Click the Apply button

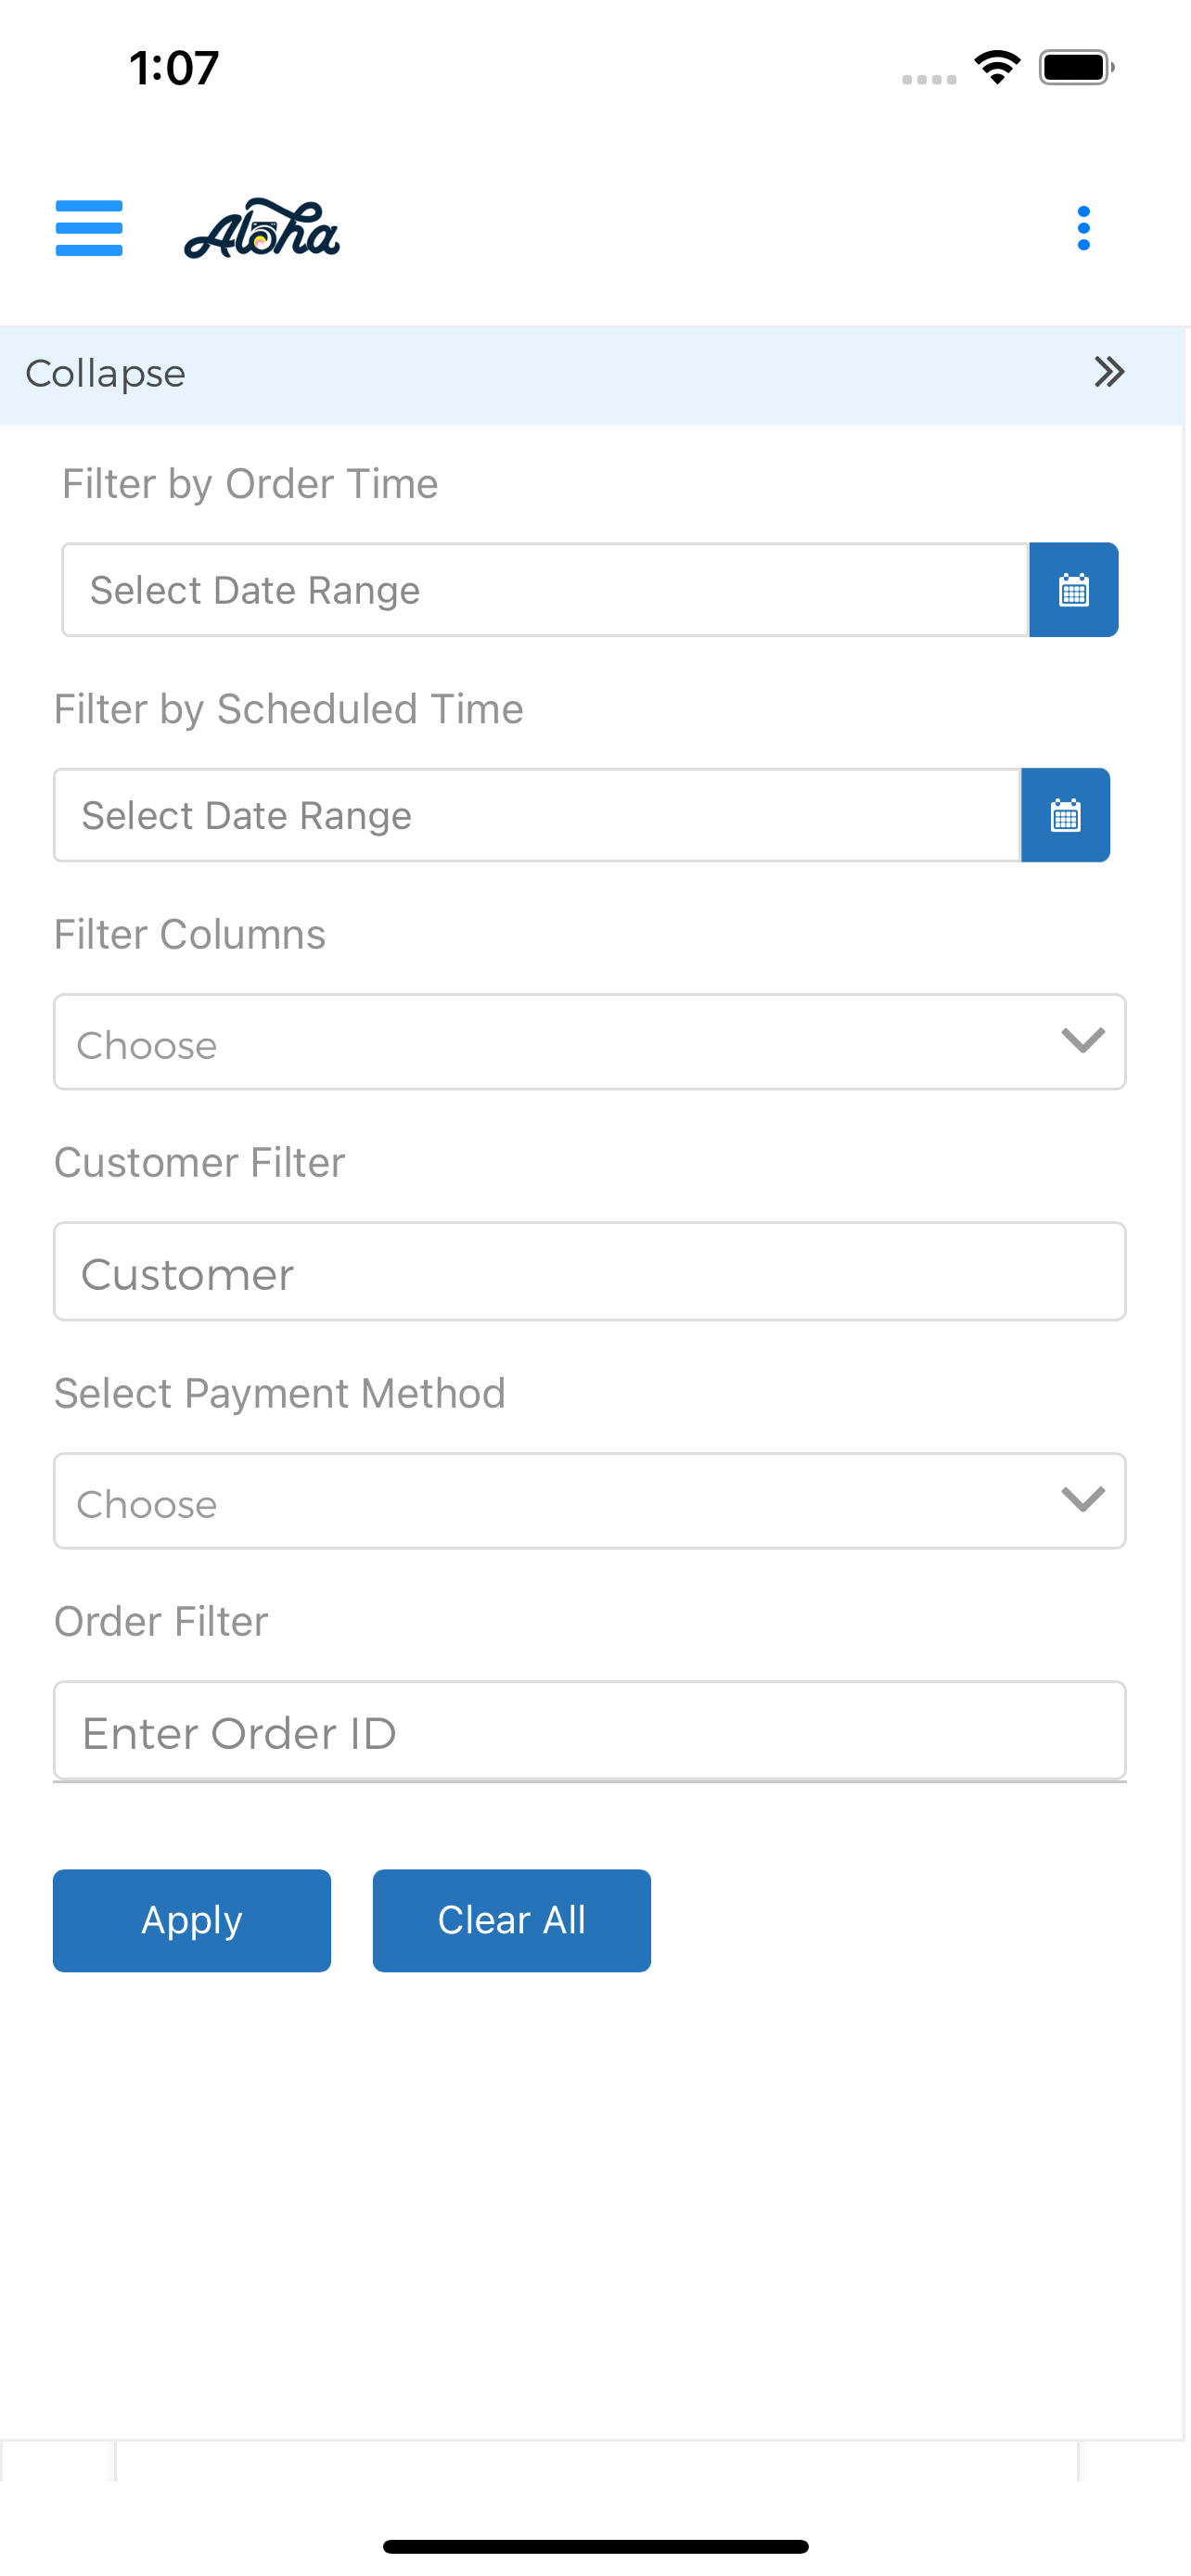pos(192,1920)
